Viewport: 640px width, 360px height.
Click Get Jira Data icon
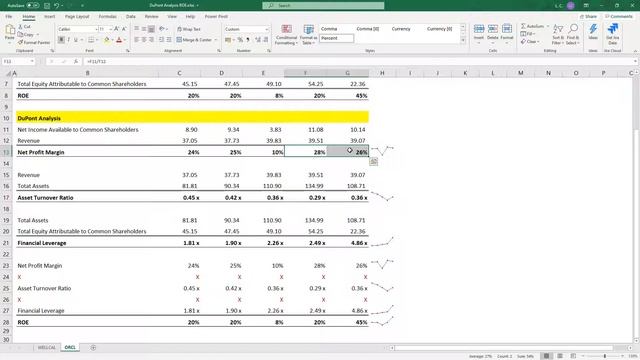612,29
